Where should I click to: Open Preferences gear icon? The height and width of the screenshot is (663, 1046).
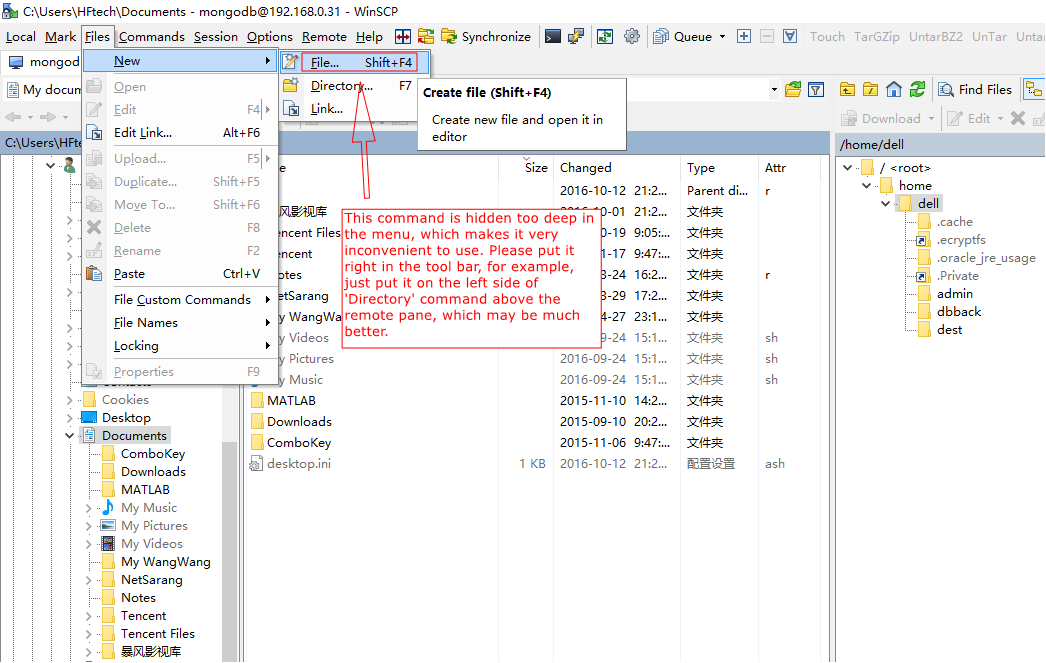pos(632,37)
